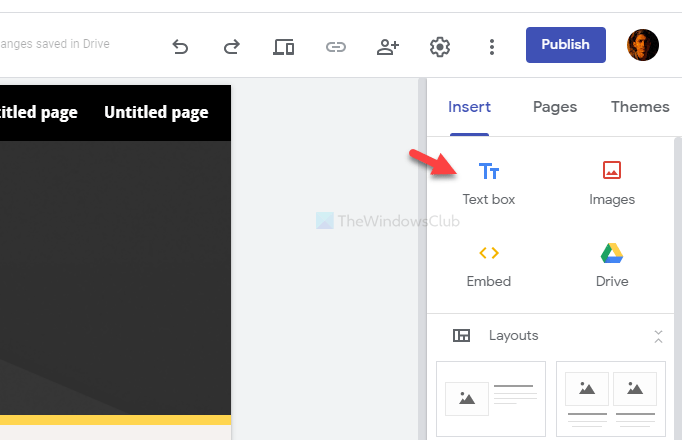The image size is (700, 440).
Task: Switch to the Themes tab
Action: pyautogui.click(x=640, y=107)
